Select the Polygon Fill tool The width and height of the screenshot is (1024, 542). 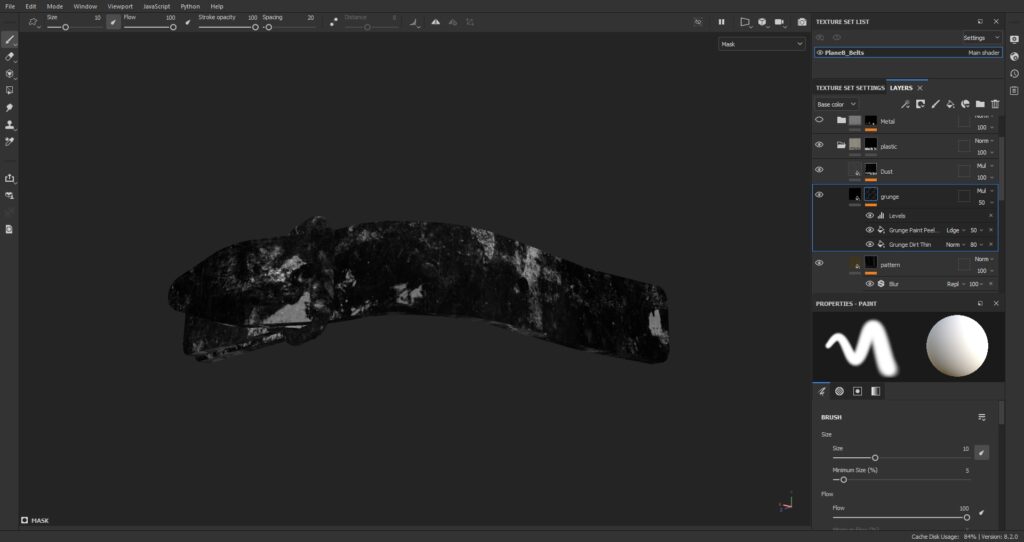pos(10,90)
